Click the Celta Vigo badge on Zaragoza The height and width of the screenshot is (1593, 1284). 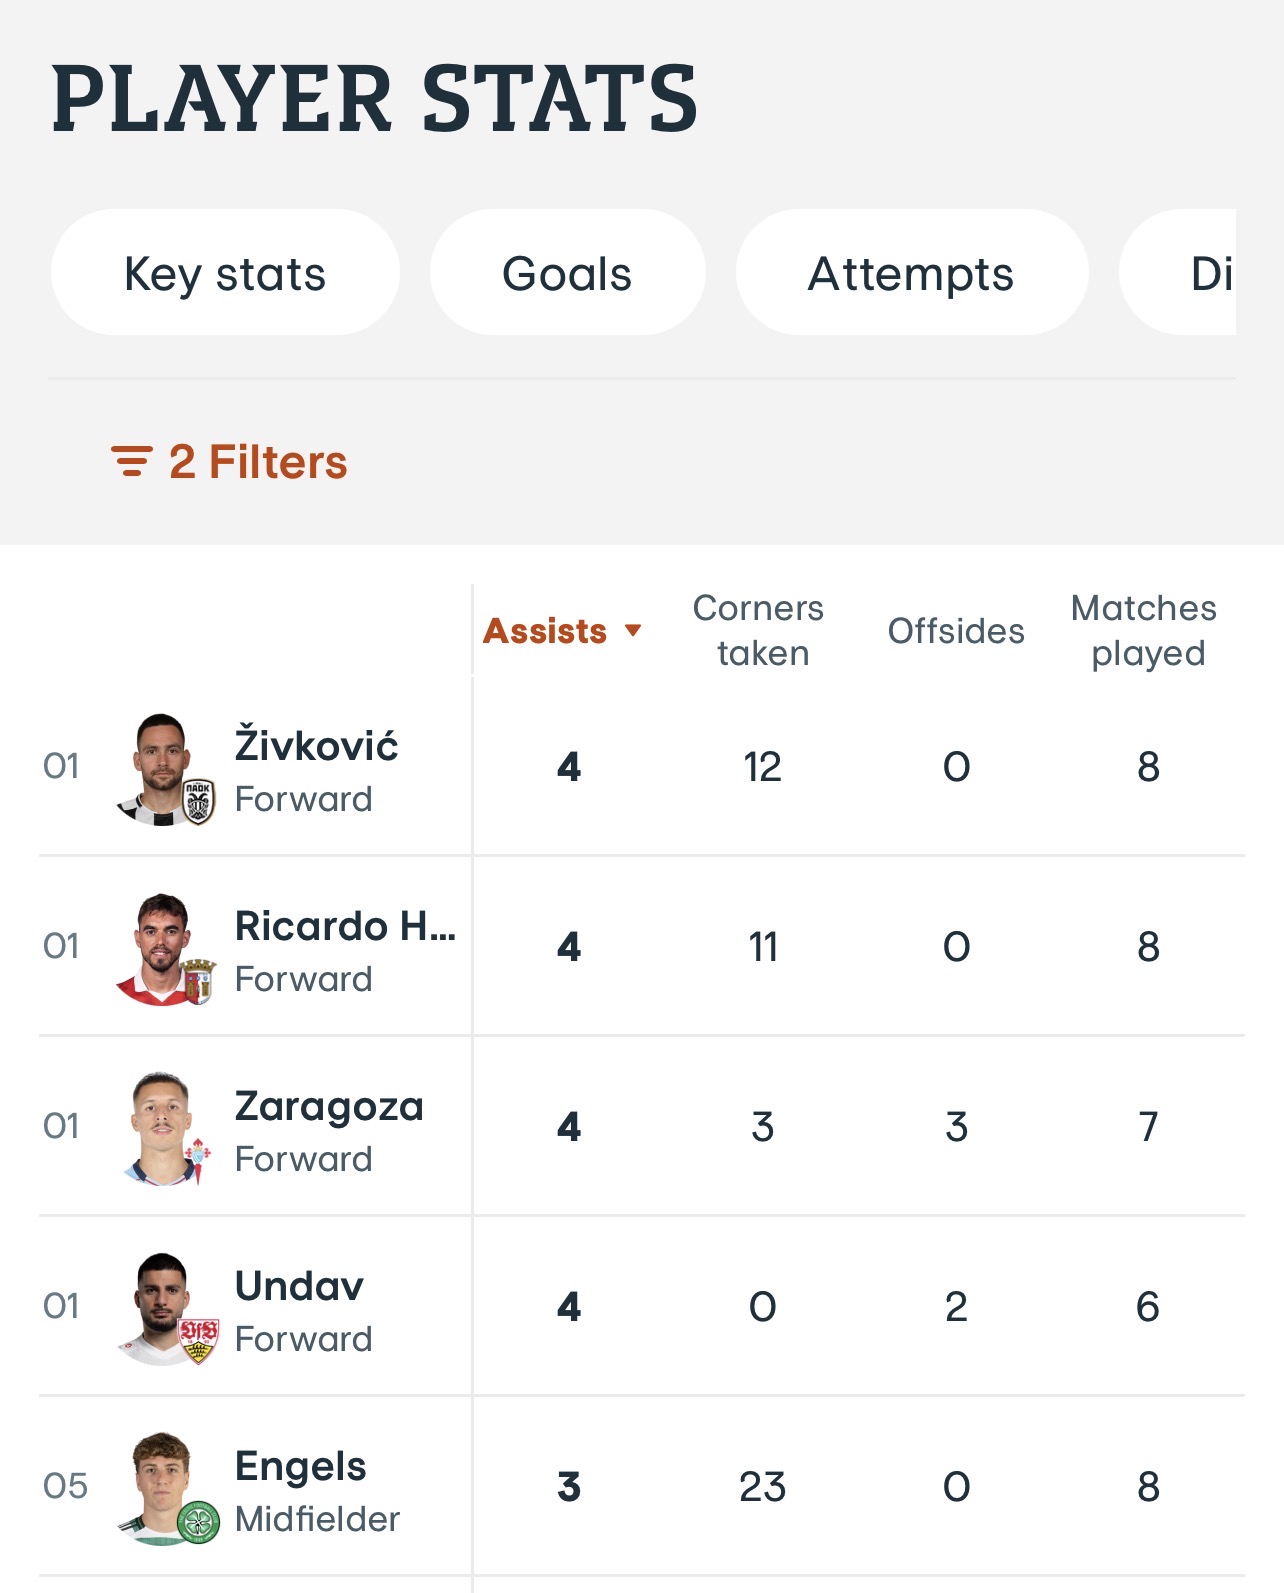click(x=199, y=1159)
